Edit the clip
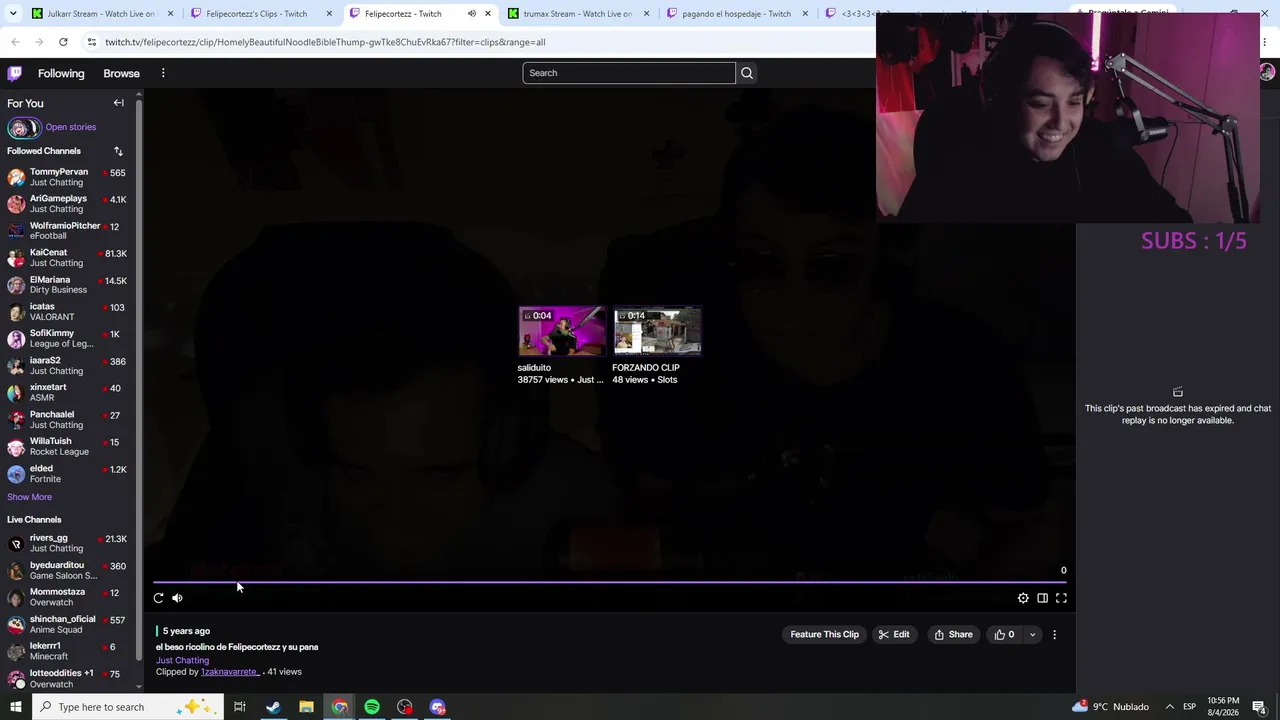 (894, 634)
